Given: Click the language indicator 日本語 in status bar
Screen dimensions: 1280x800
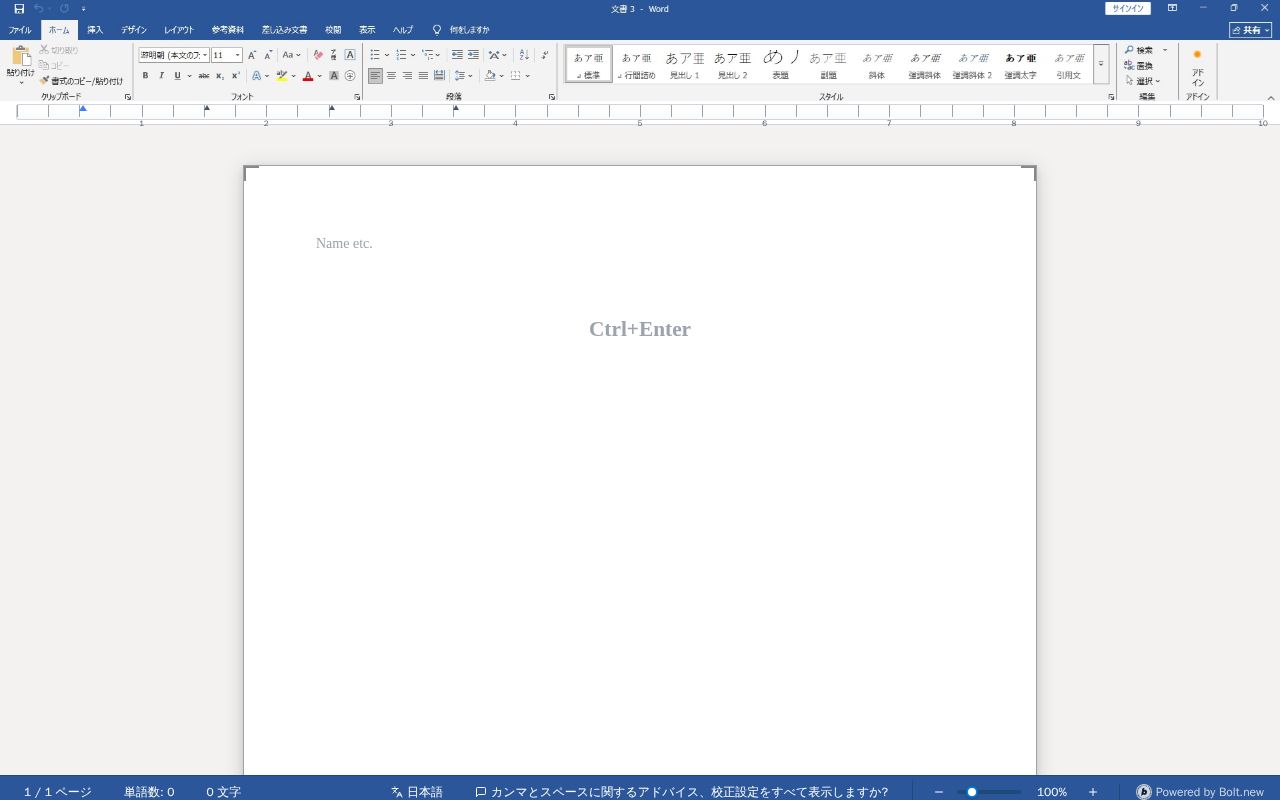Looking at the screenshot, I should [x=417, y=792].
